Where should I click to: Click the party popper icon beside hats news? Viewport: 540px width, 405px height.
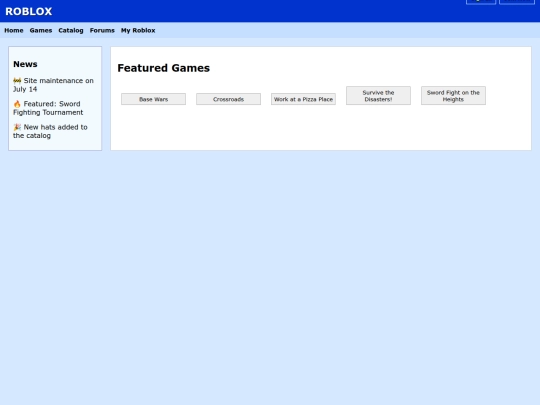coord(17,127)
